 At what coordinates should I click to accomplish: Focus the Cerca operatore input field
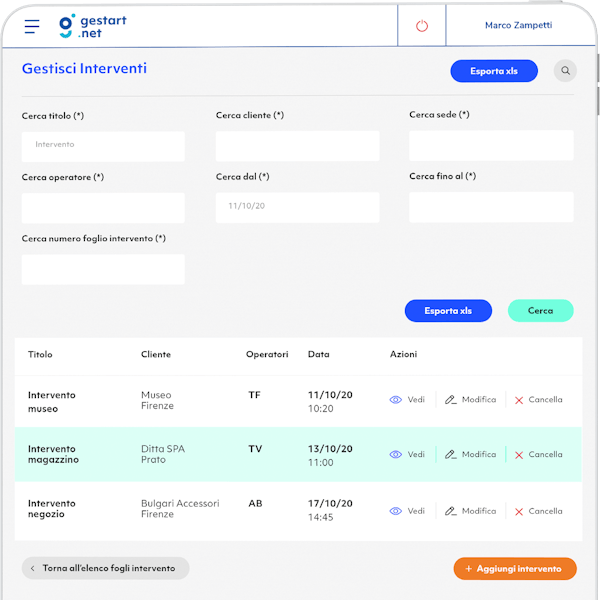103,208
